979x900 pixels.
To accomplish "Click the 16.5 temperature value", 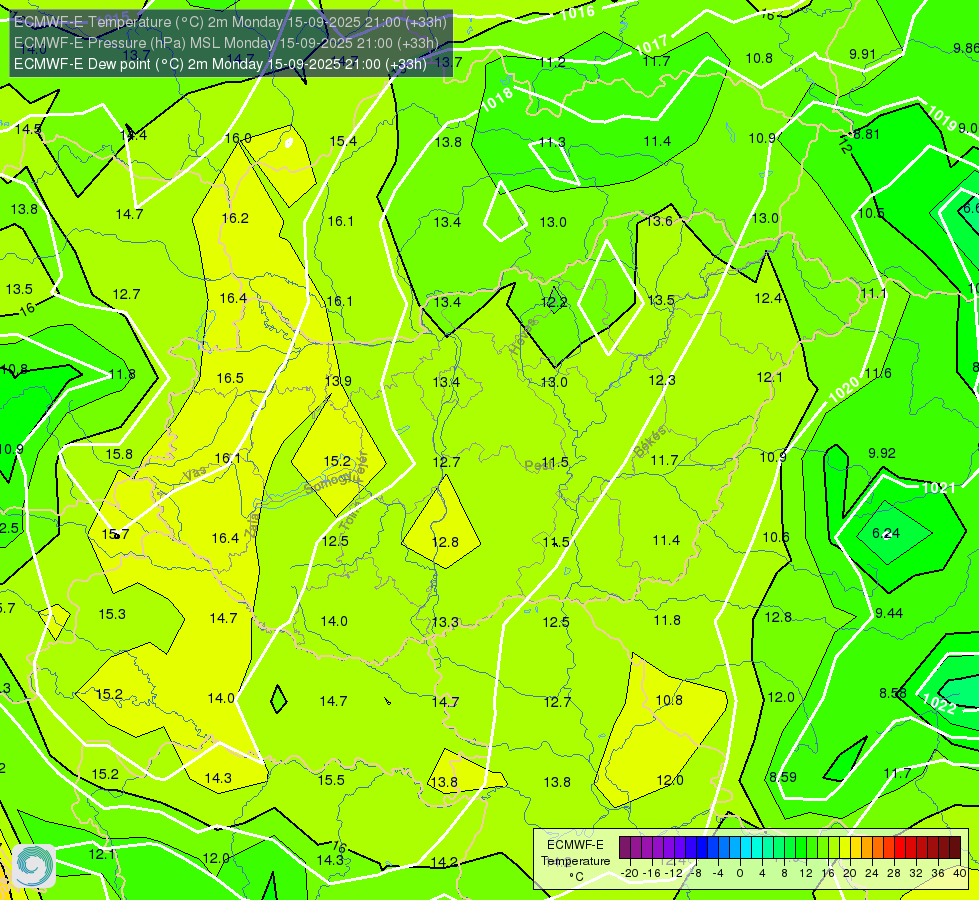I will [230, 378].
